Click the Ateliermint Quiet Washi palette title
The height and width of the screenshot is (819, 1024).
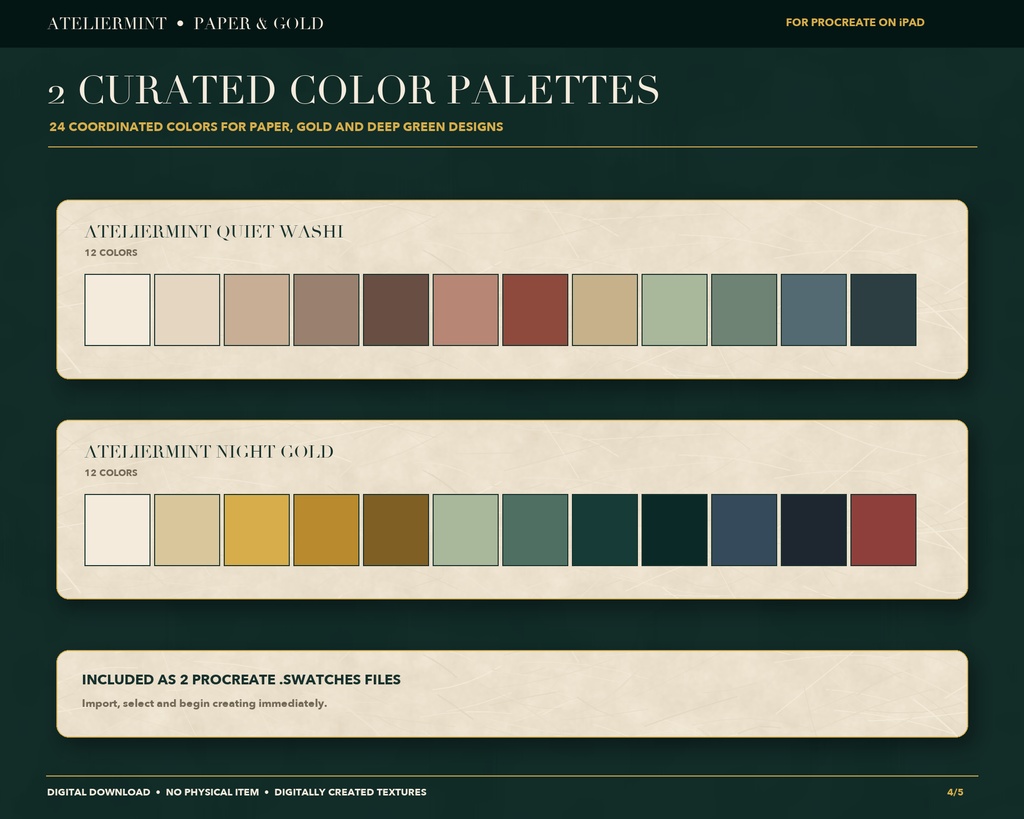coord(214,231)
